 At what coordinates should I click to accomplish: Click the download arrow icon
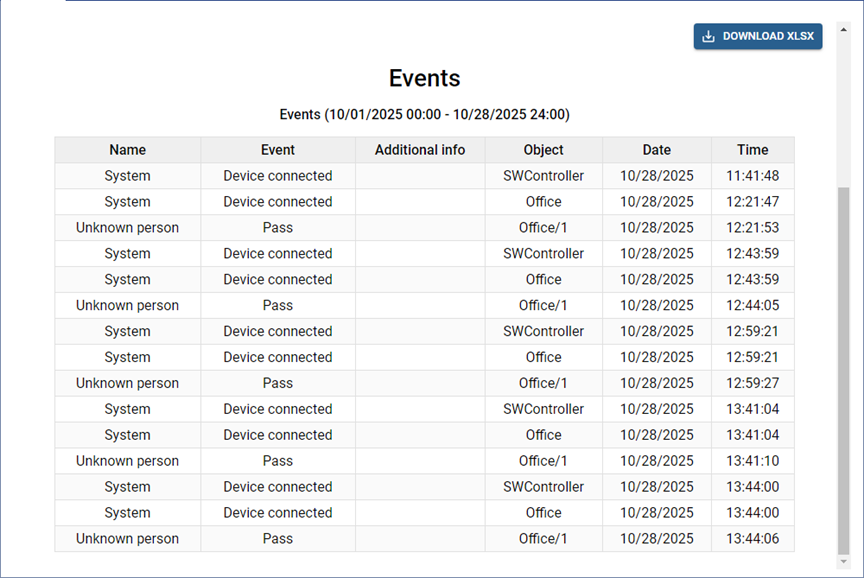708,37
